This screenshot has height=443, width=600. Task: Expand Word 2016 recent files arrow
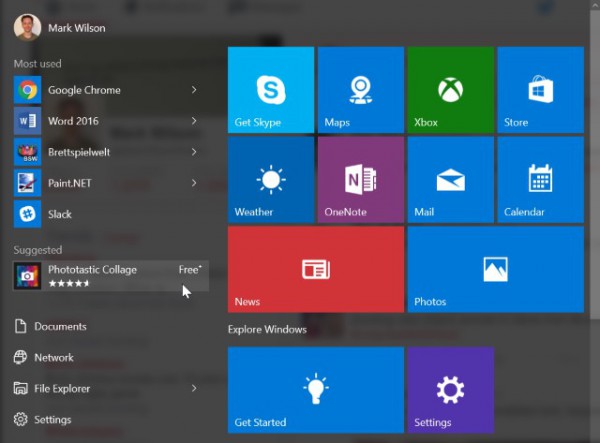[193, 121]
